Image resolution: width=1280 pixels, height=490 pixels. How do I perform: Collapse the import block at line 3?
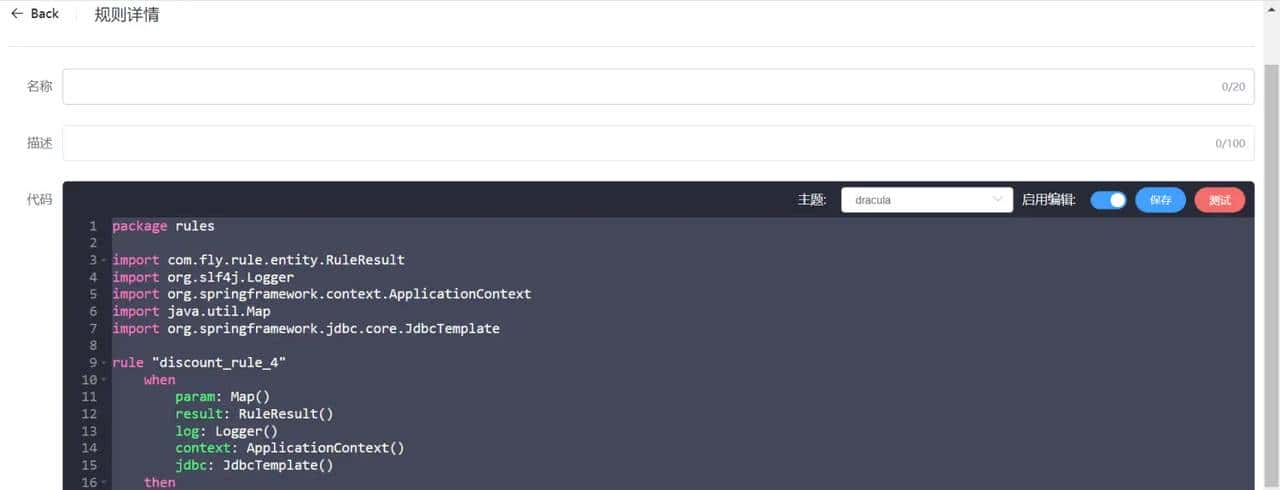105,260
